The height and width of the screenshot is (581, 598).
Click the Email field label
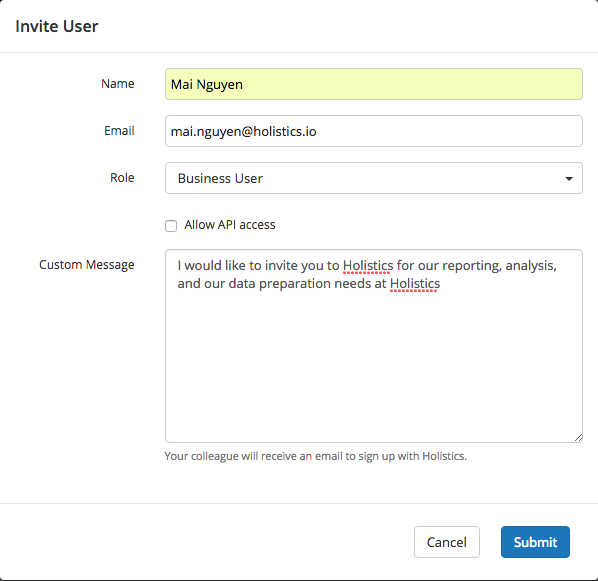[119, 130]
